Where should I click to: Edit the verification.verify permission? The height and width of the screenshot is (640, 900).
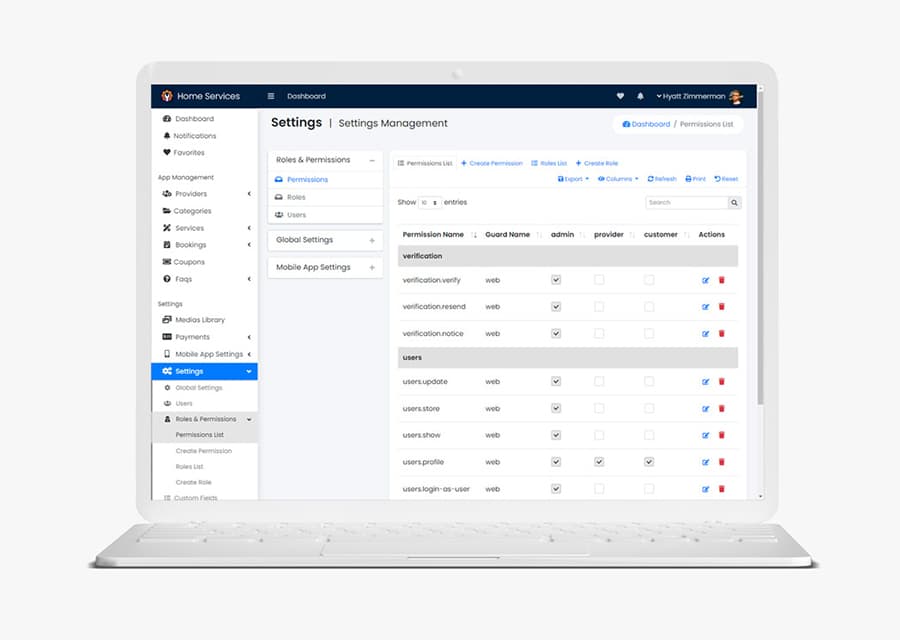(705, 280)
